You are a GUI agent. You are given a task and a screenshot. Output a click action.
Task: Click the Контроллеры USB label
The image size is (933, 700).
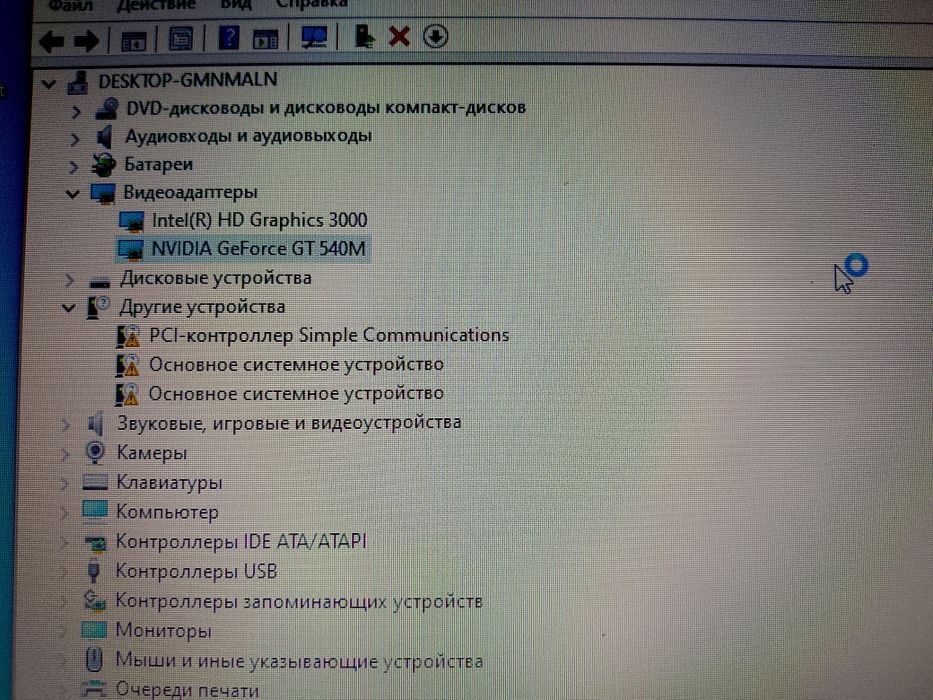196,571
